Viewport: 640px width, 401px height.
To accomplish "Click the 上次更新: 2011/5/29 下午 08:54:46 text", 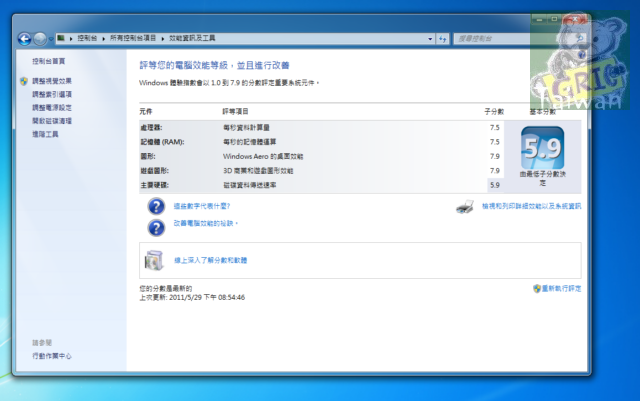I will click(192, 298).
